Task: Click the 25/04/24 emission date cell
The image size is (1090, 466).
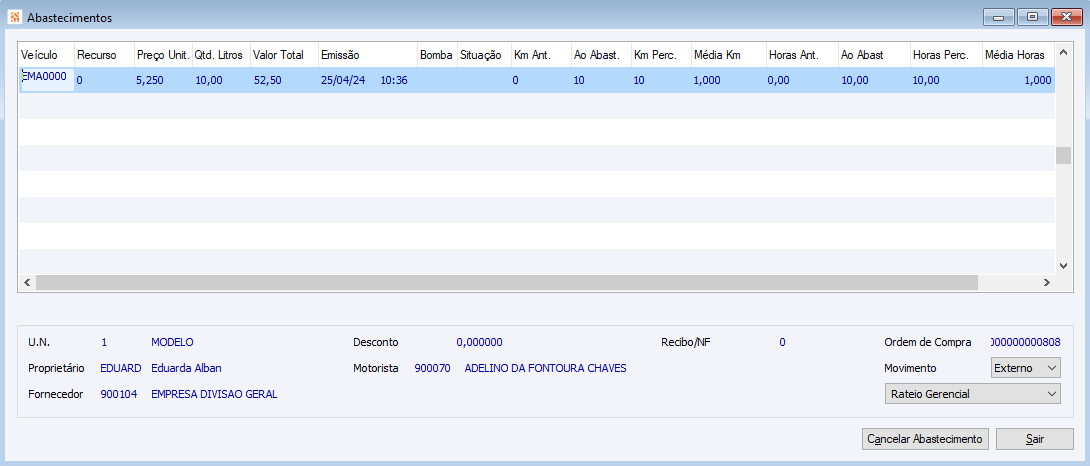Action: pyautogui.click(x=343, y=80)
